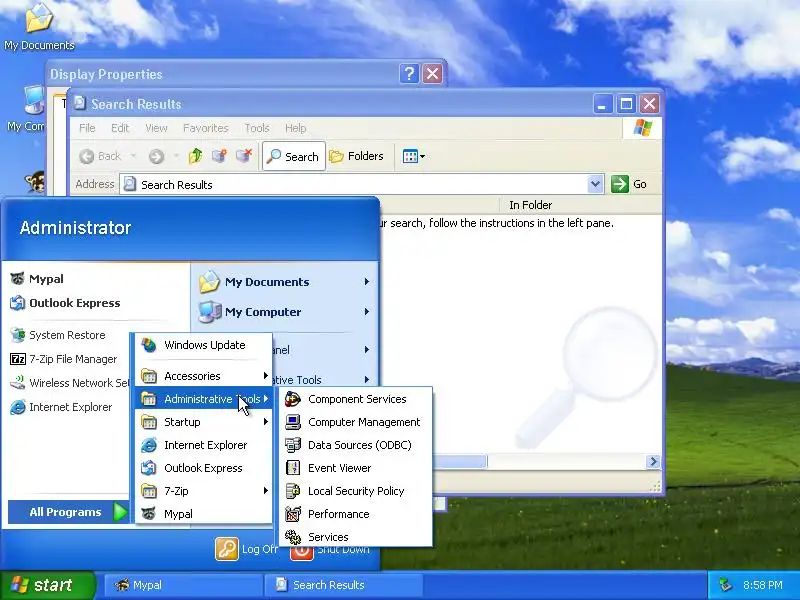
Task: Open Component Services from Administrative Tools
Action: [x=356, y=399]
